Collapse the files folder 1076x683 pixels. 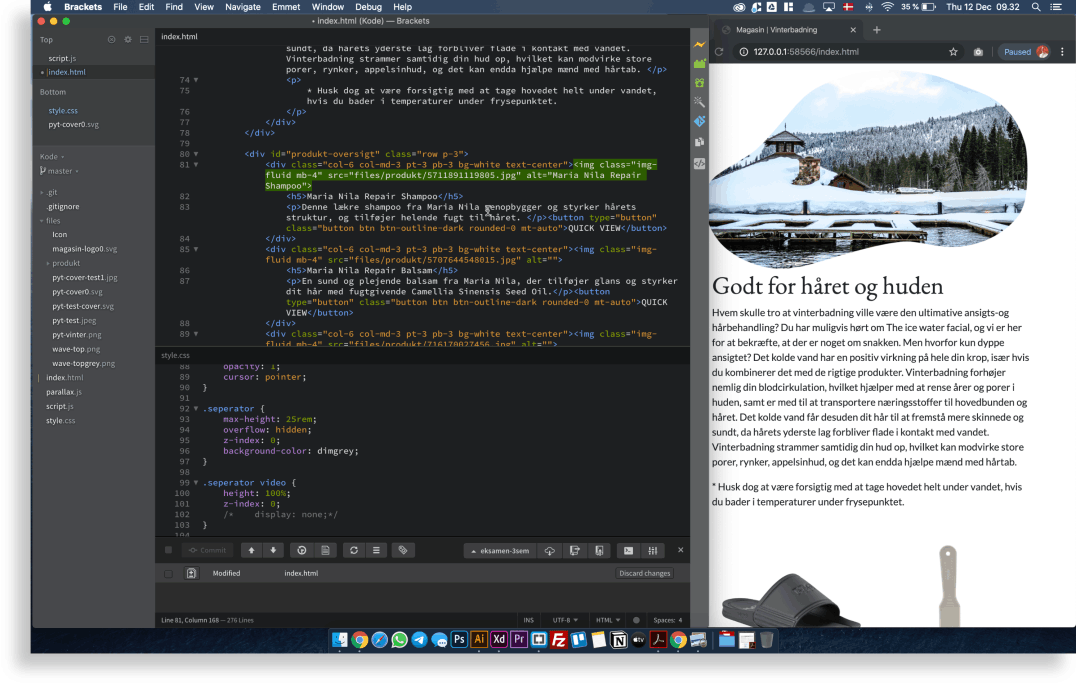click(50, 221)
